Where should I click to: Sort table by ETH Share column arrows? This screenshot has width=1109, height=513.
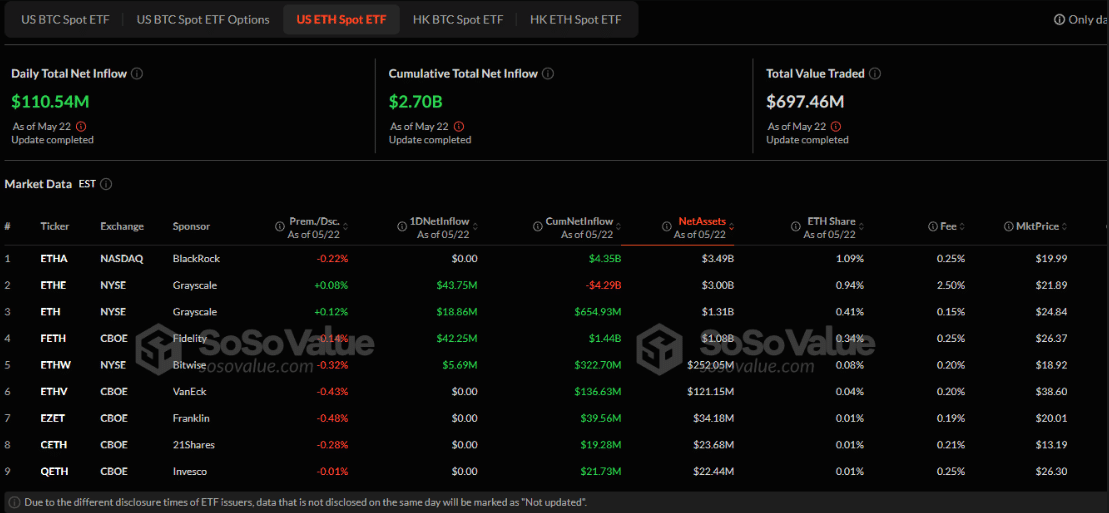(861, 227)
